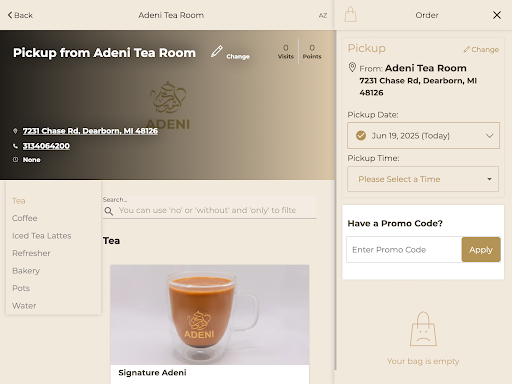Select the Refresher category
512x384 pixels.
coord(31,253)
